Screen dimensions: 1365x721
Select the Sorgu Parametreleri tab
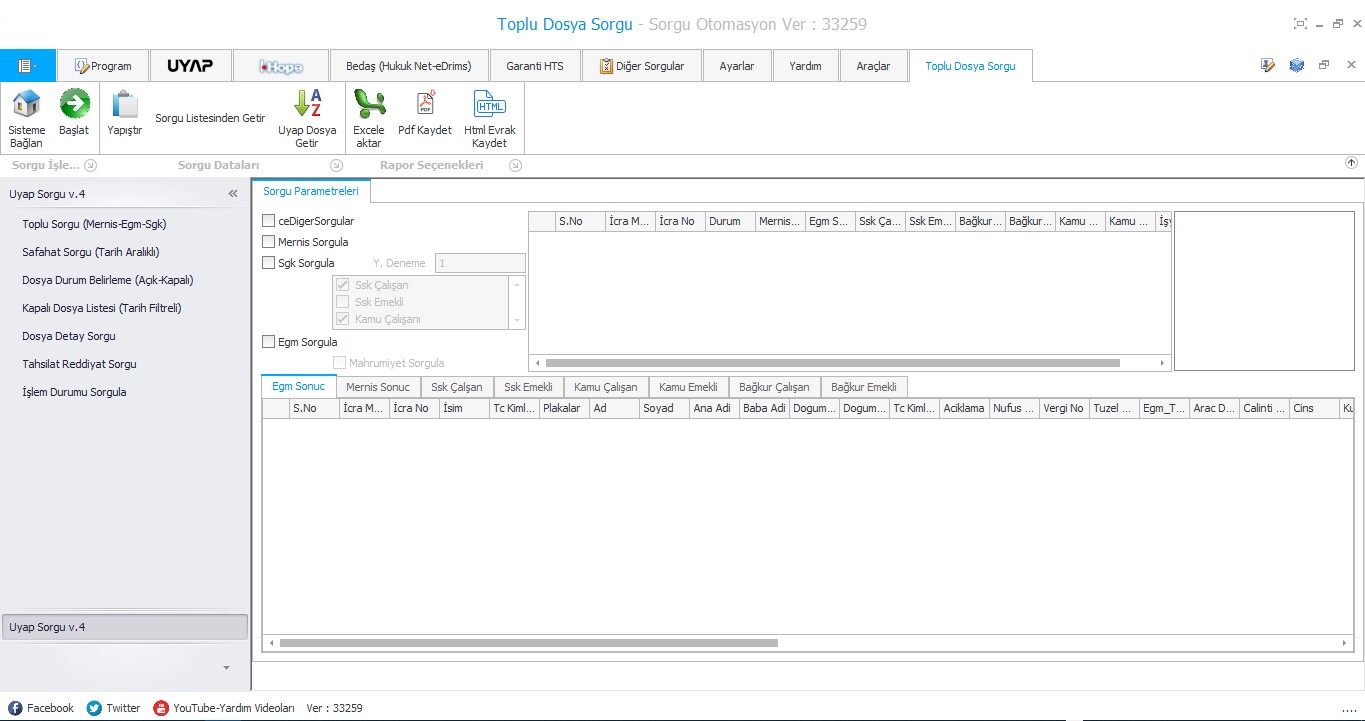point(311,190)
